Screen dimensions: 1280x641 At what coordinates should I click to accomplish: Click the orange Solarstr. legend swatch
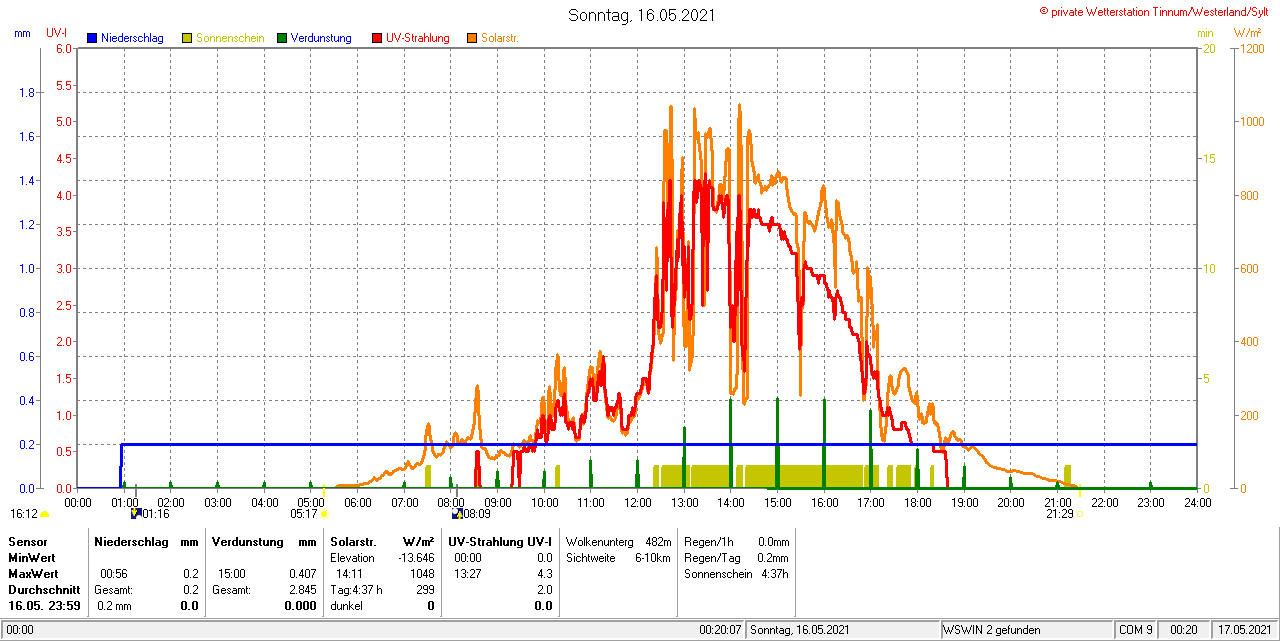[x=472, y=38]
